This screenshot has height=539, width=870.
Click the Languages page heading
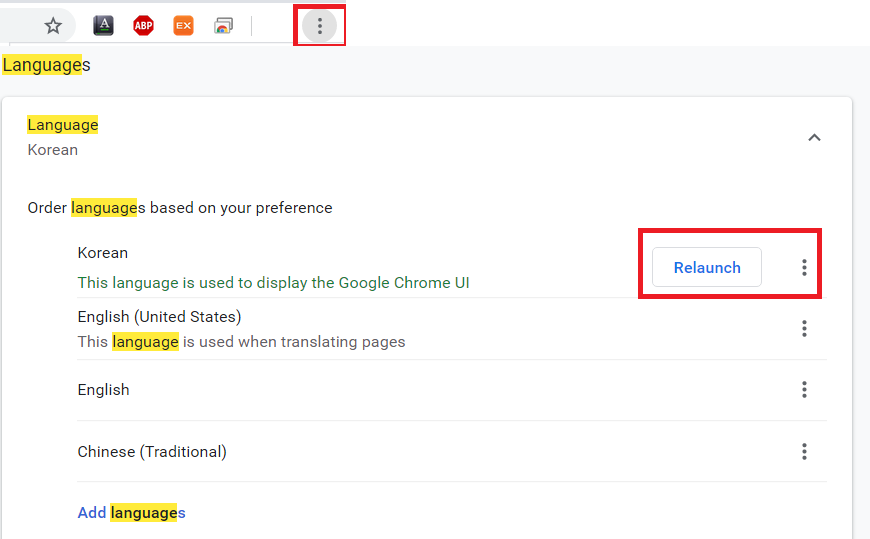point(46,65)
